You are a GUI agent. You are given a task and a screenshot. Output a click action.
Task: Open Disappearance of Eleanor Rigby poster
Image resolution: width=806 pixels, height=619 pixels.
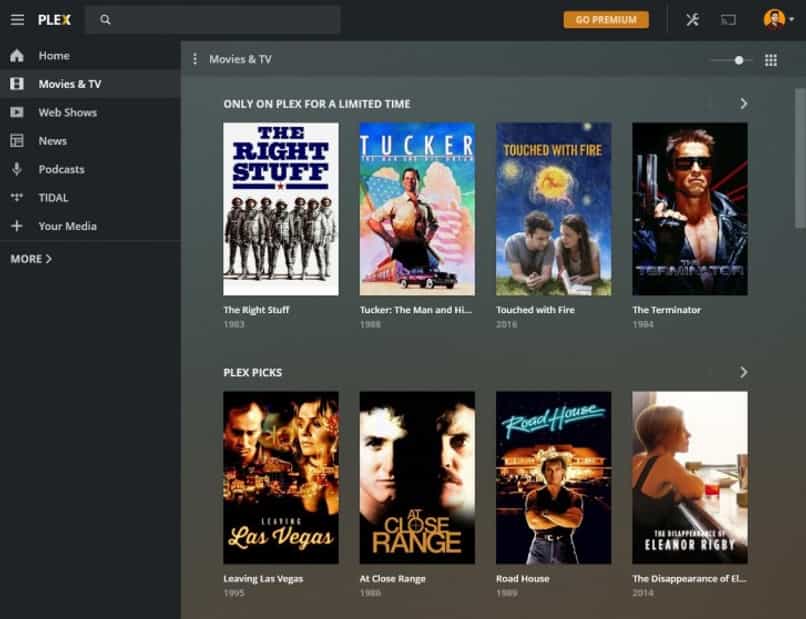coord(690,478)
